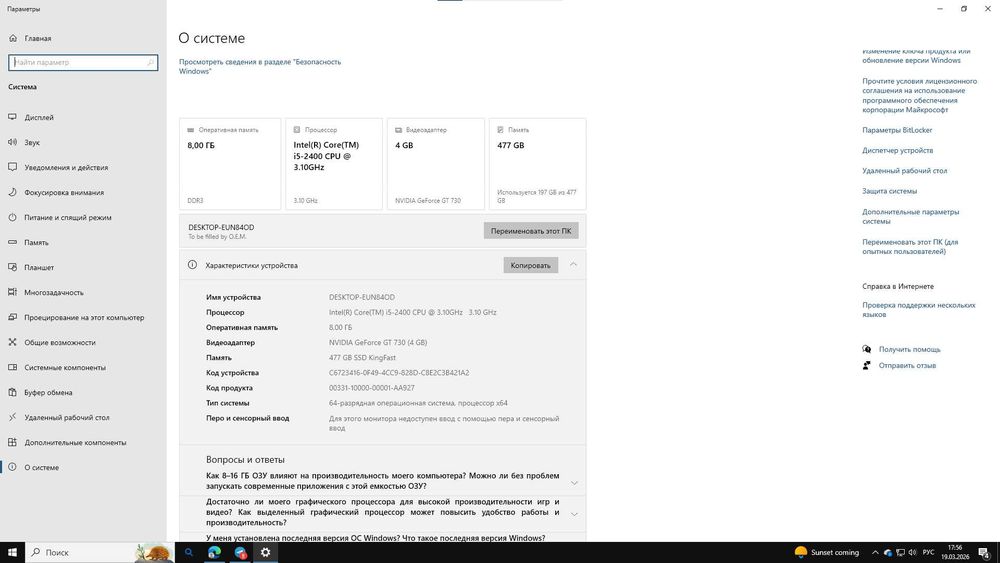Expand the 8–16 ГБ ОЗУ question
Image resolution: width=1000 pixels, height=563 pixels.
point(574,483)
